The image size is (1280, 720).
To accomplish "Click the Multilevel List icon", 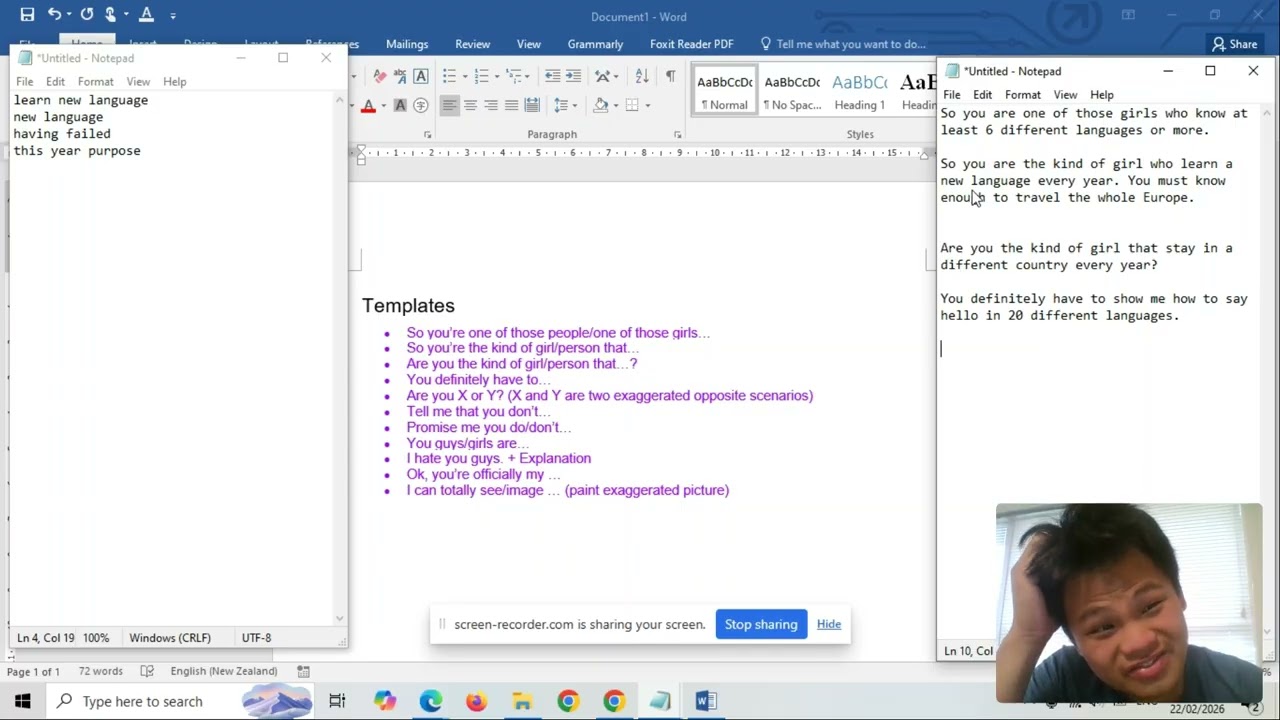I will click(515, 76).
